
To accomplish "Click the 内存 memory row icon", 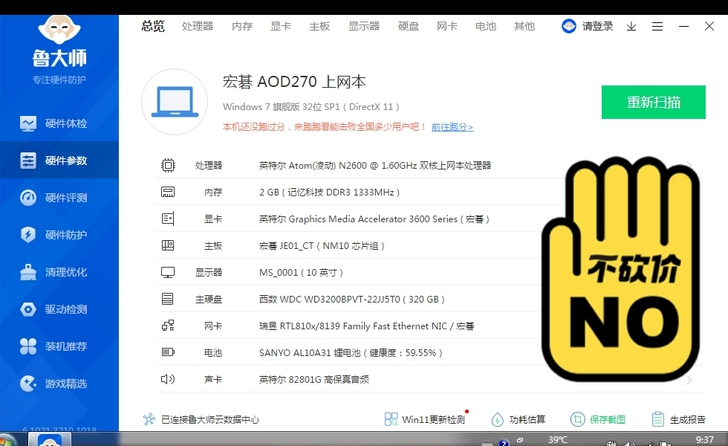I will [x=168, y=192].
